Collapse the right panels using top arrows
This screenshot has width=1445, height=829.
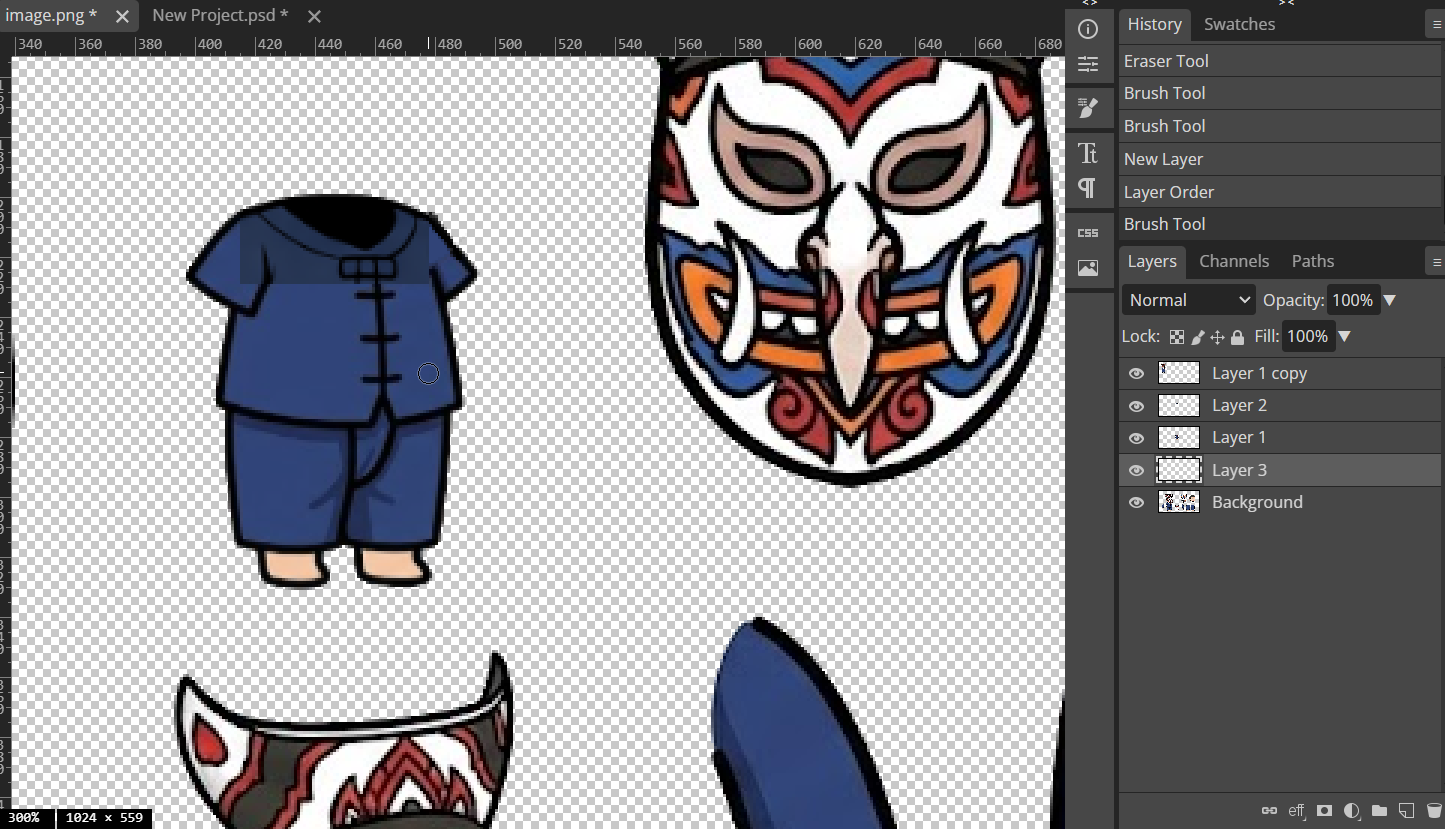1286,3
